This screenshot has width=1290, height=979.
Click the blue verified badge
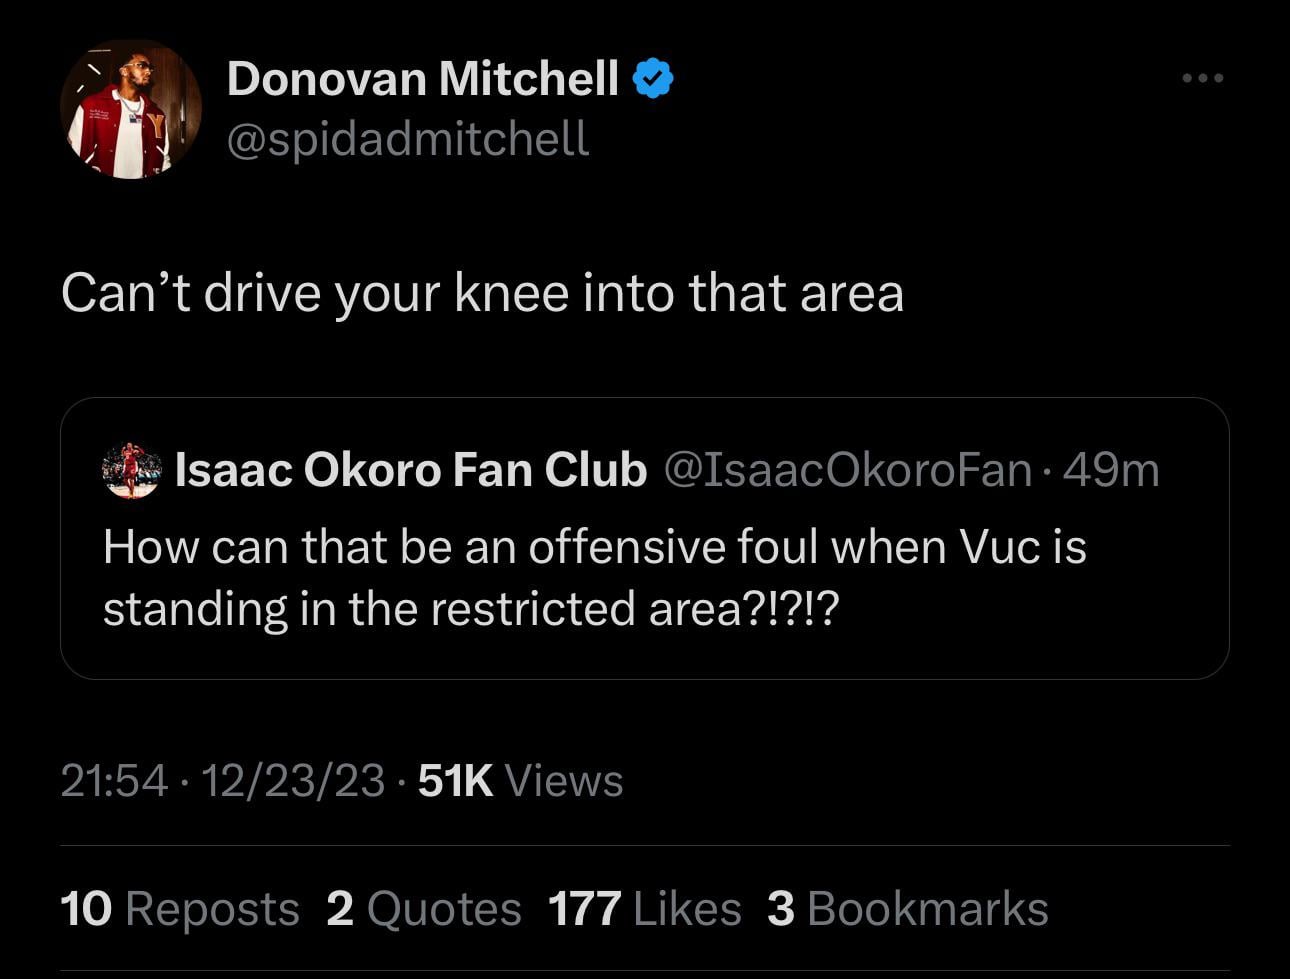click(652, 78)
